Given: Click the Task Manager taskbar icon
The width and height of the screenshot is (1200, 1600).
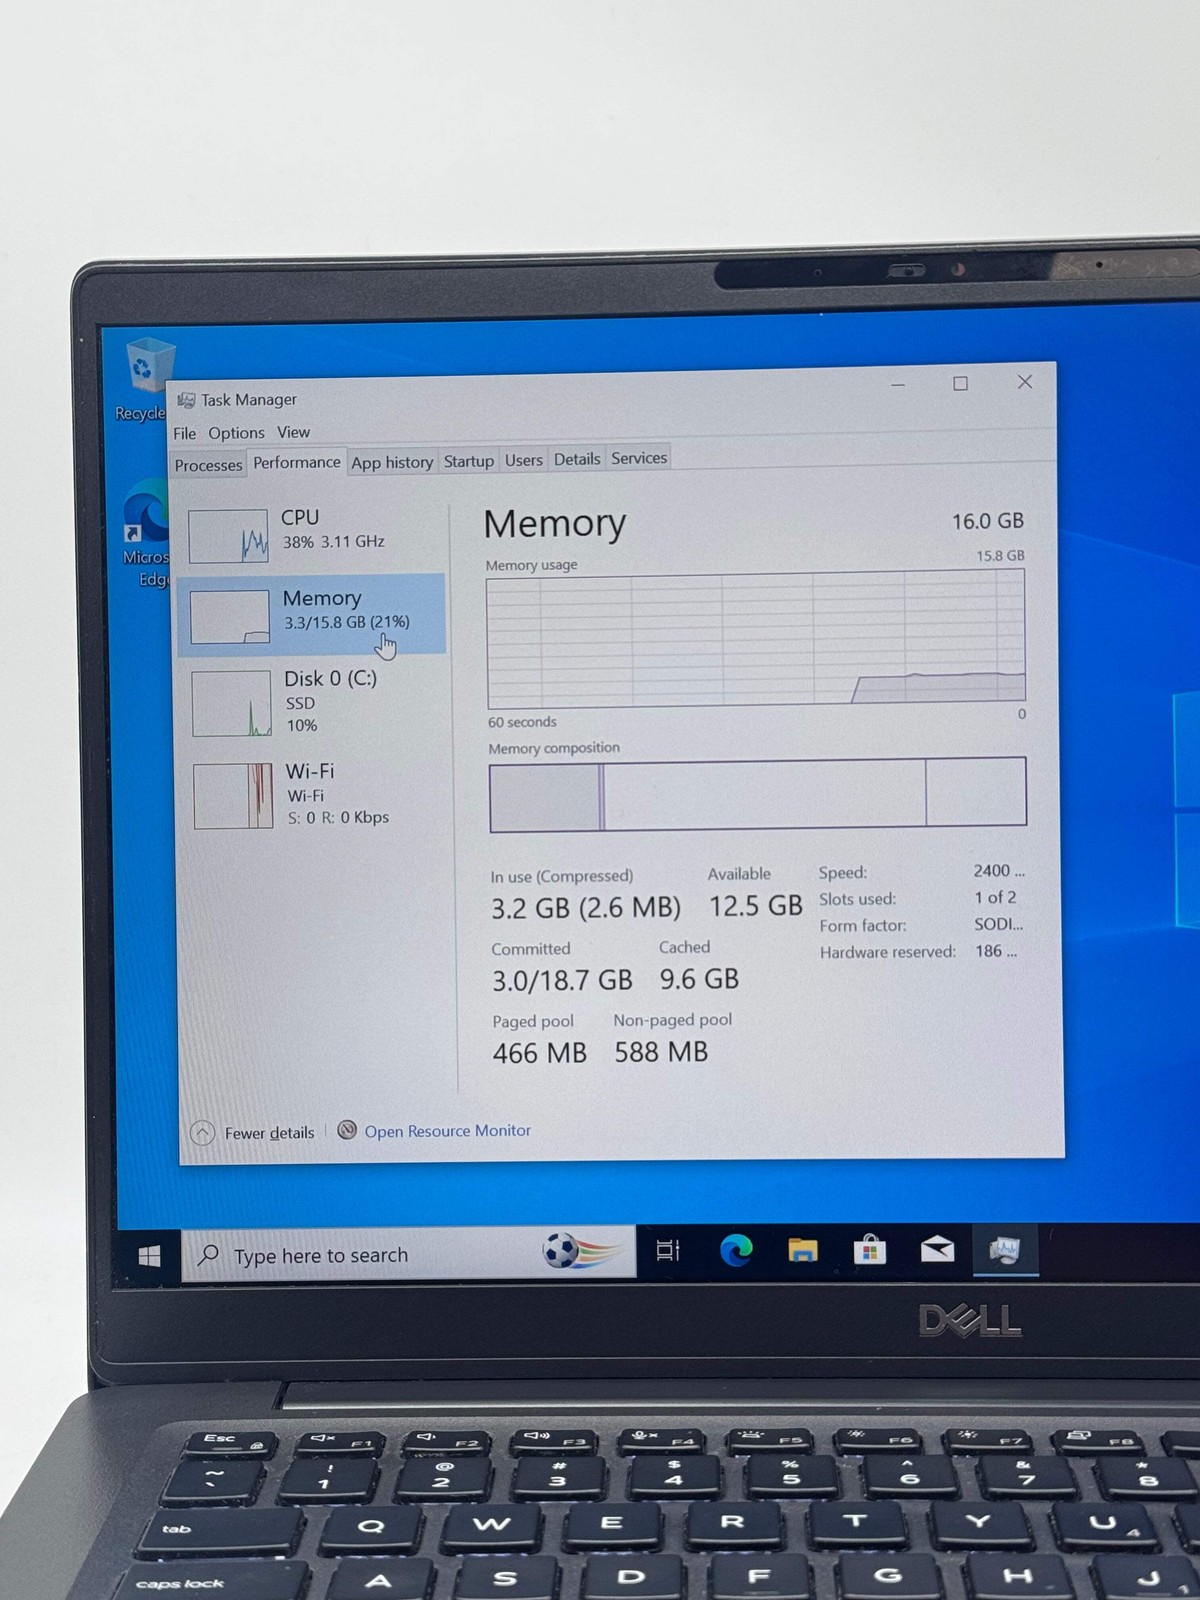Looking at the screenshot, I should (1005, 1249).
